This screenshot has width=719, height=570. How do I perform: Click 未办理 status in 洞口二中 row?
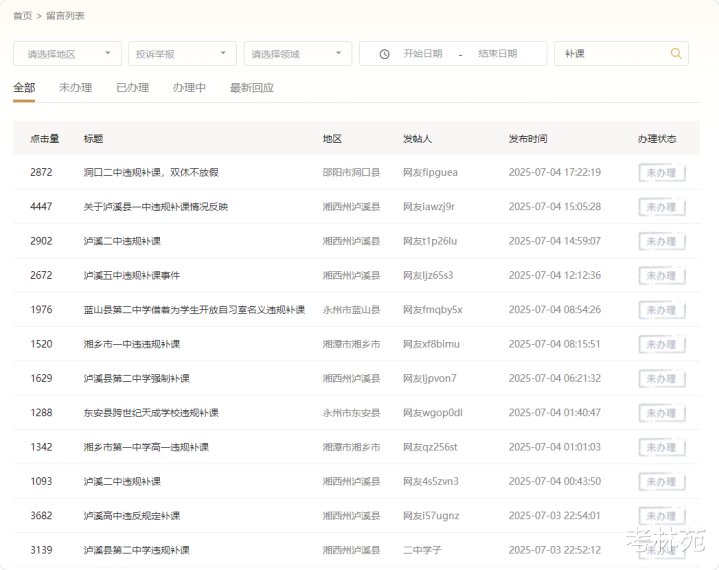(662, 173)
